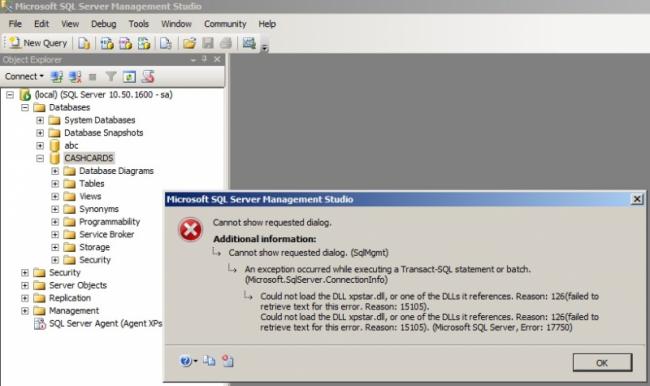Expand the Tables folder under CASHCARDS

point(55,183)
